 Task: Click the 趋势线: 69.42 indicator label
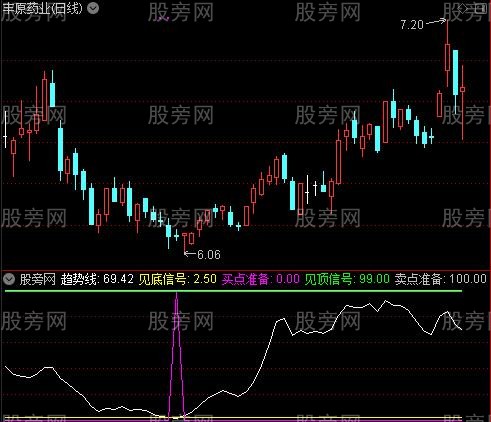(97, 279)
